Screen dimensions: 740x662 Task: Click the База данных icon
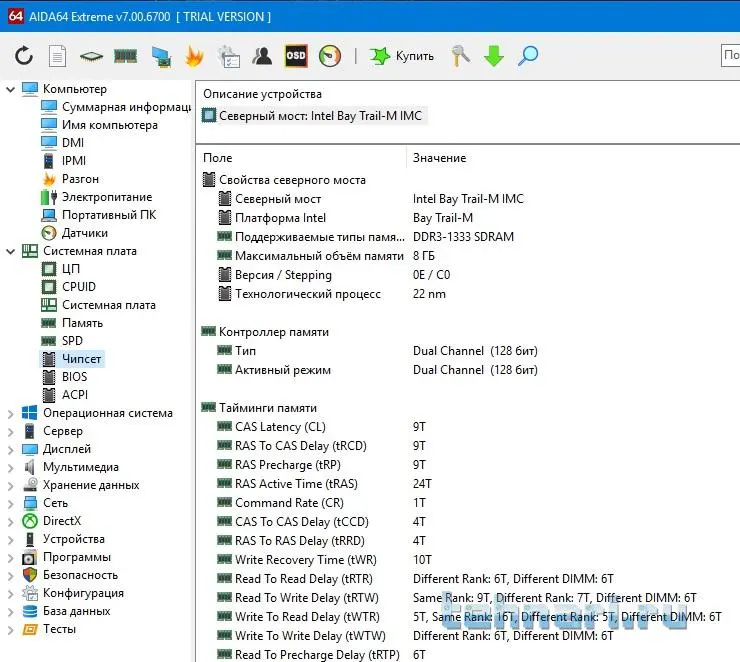[x=30, y=612]
